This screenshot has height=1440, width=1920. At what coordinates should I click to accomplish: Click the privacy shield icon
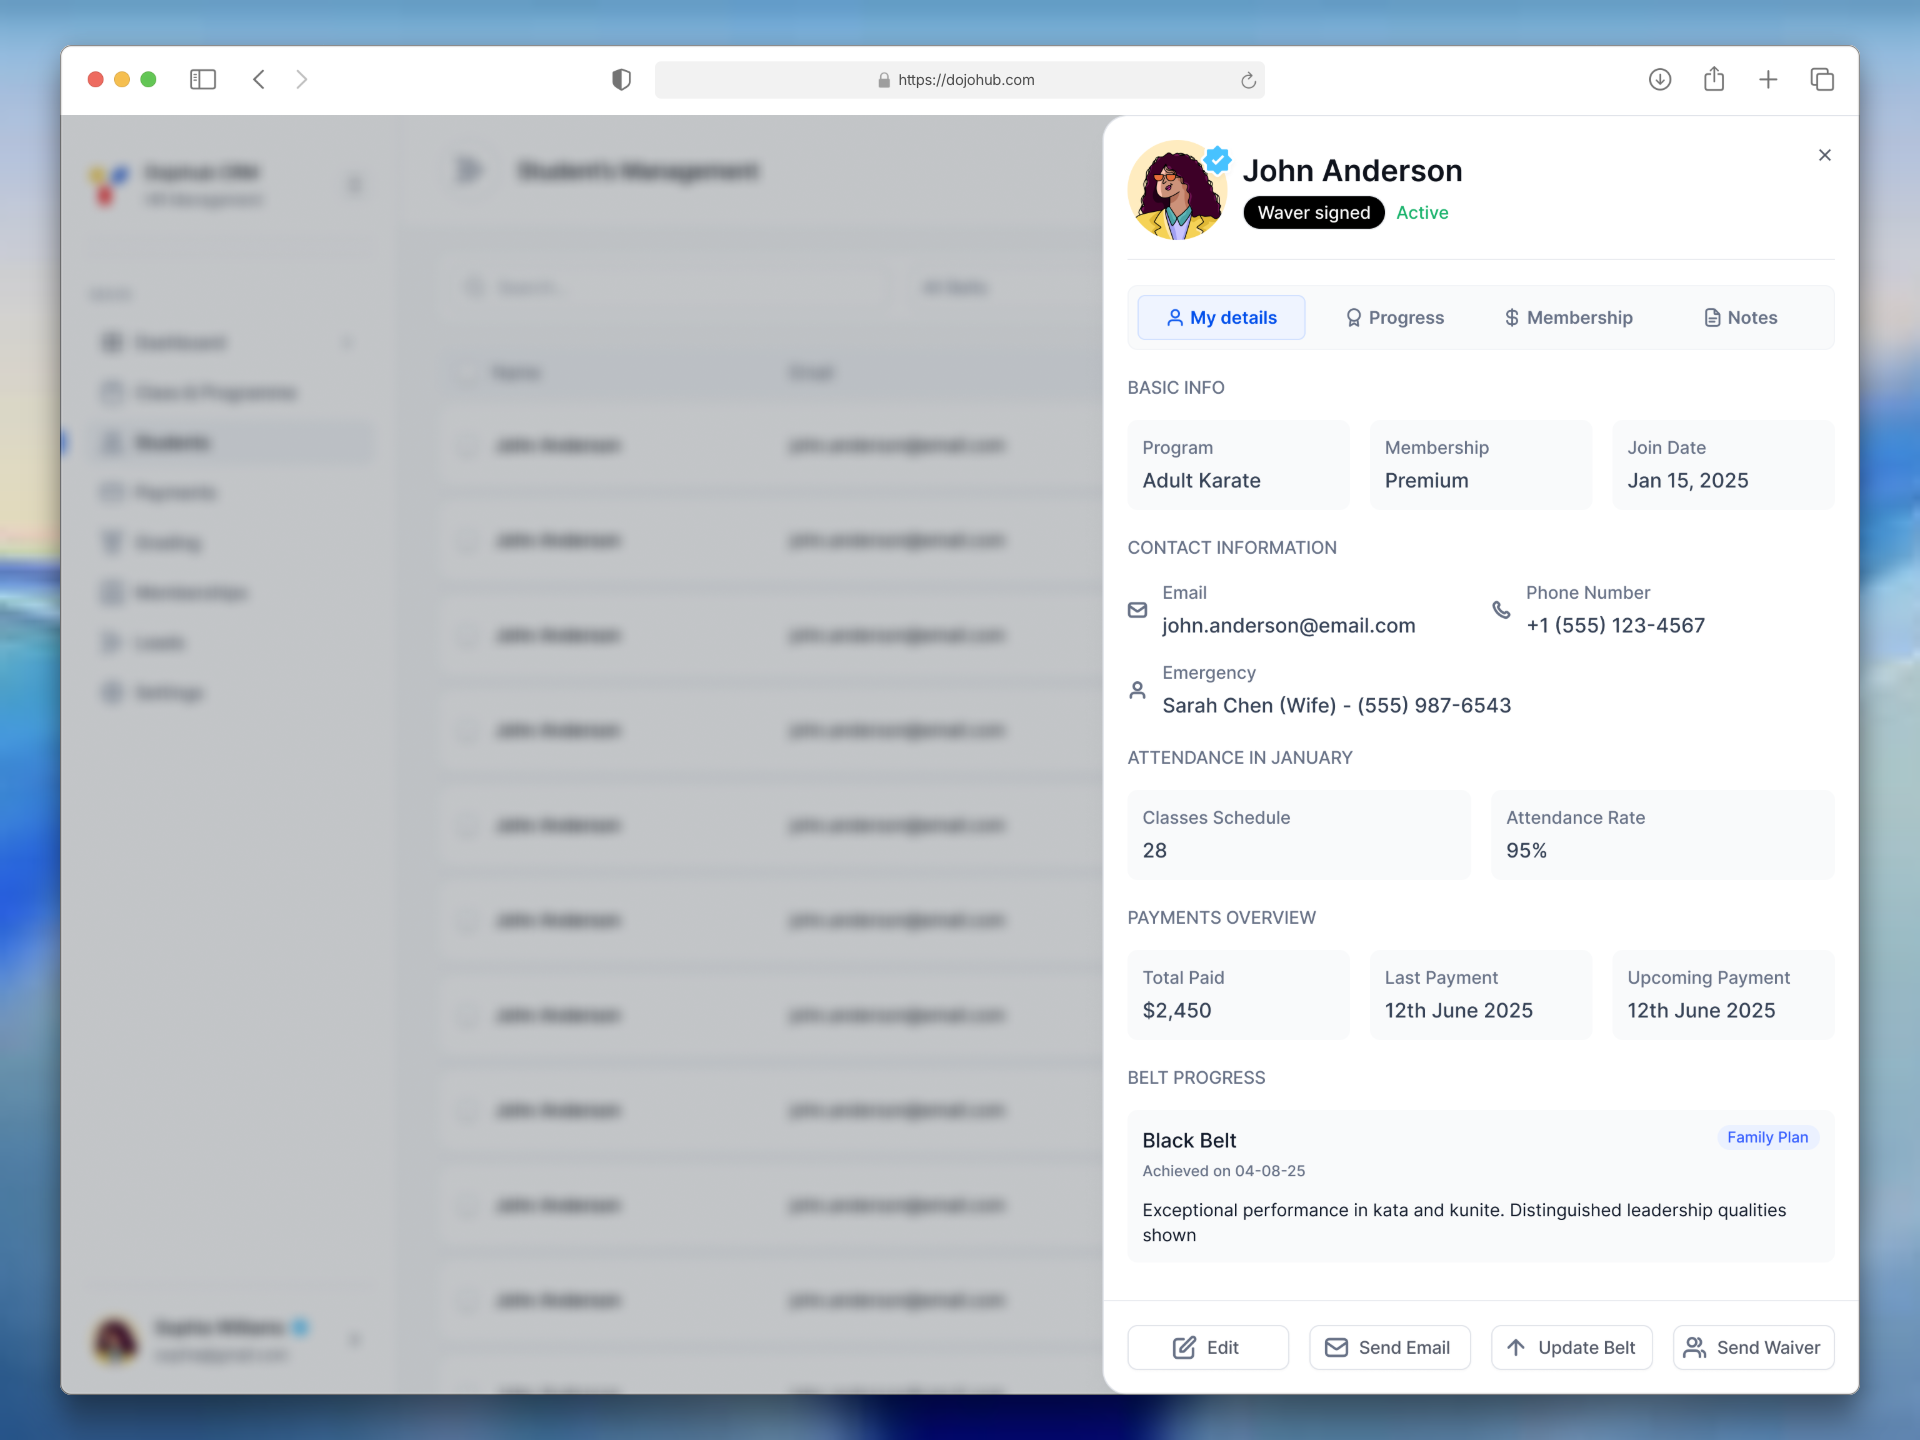(x=621, y=79)
